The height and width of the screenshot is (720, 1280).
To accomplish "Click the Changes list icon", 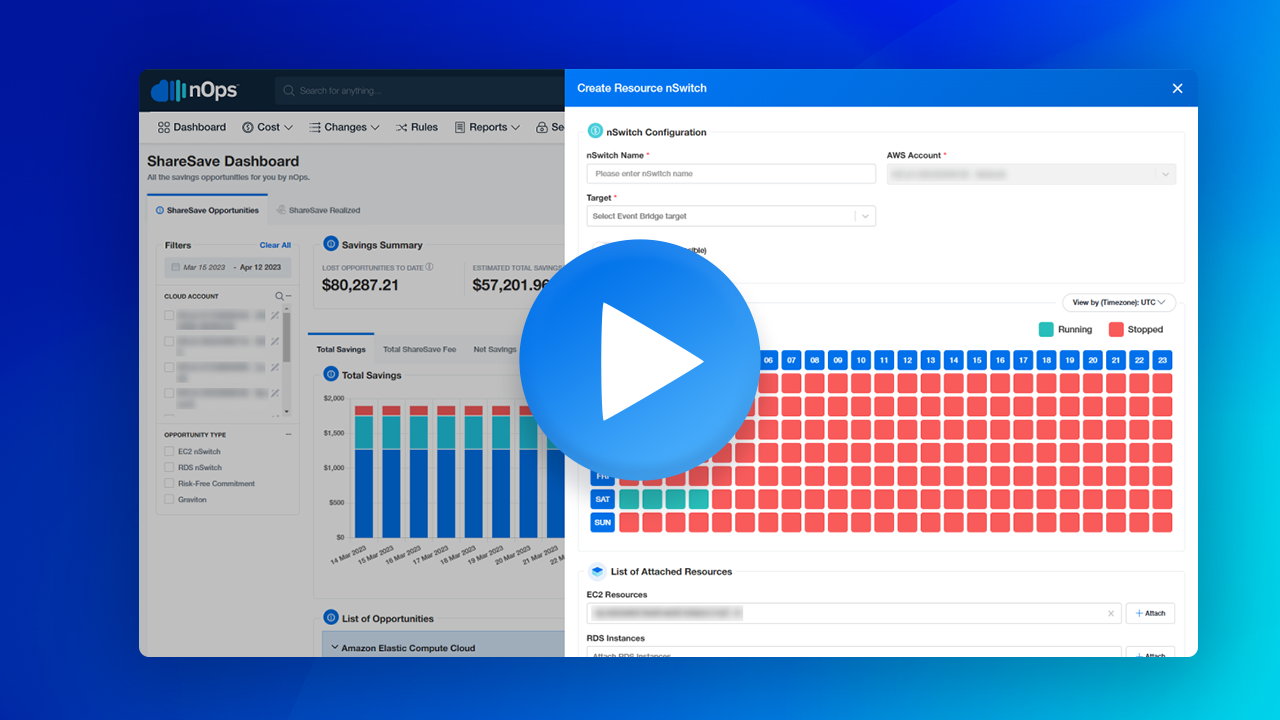I will coord(314,127).
